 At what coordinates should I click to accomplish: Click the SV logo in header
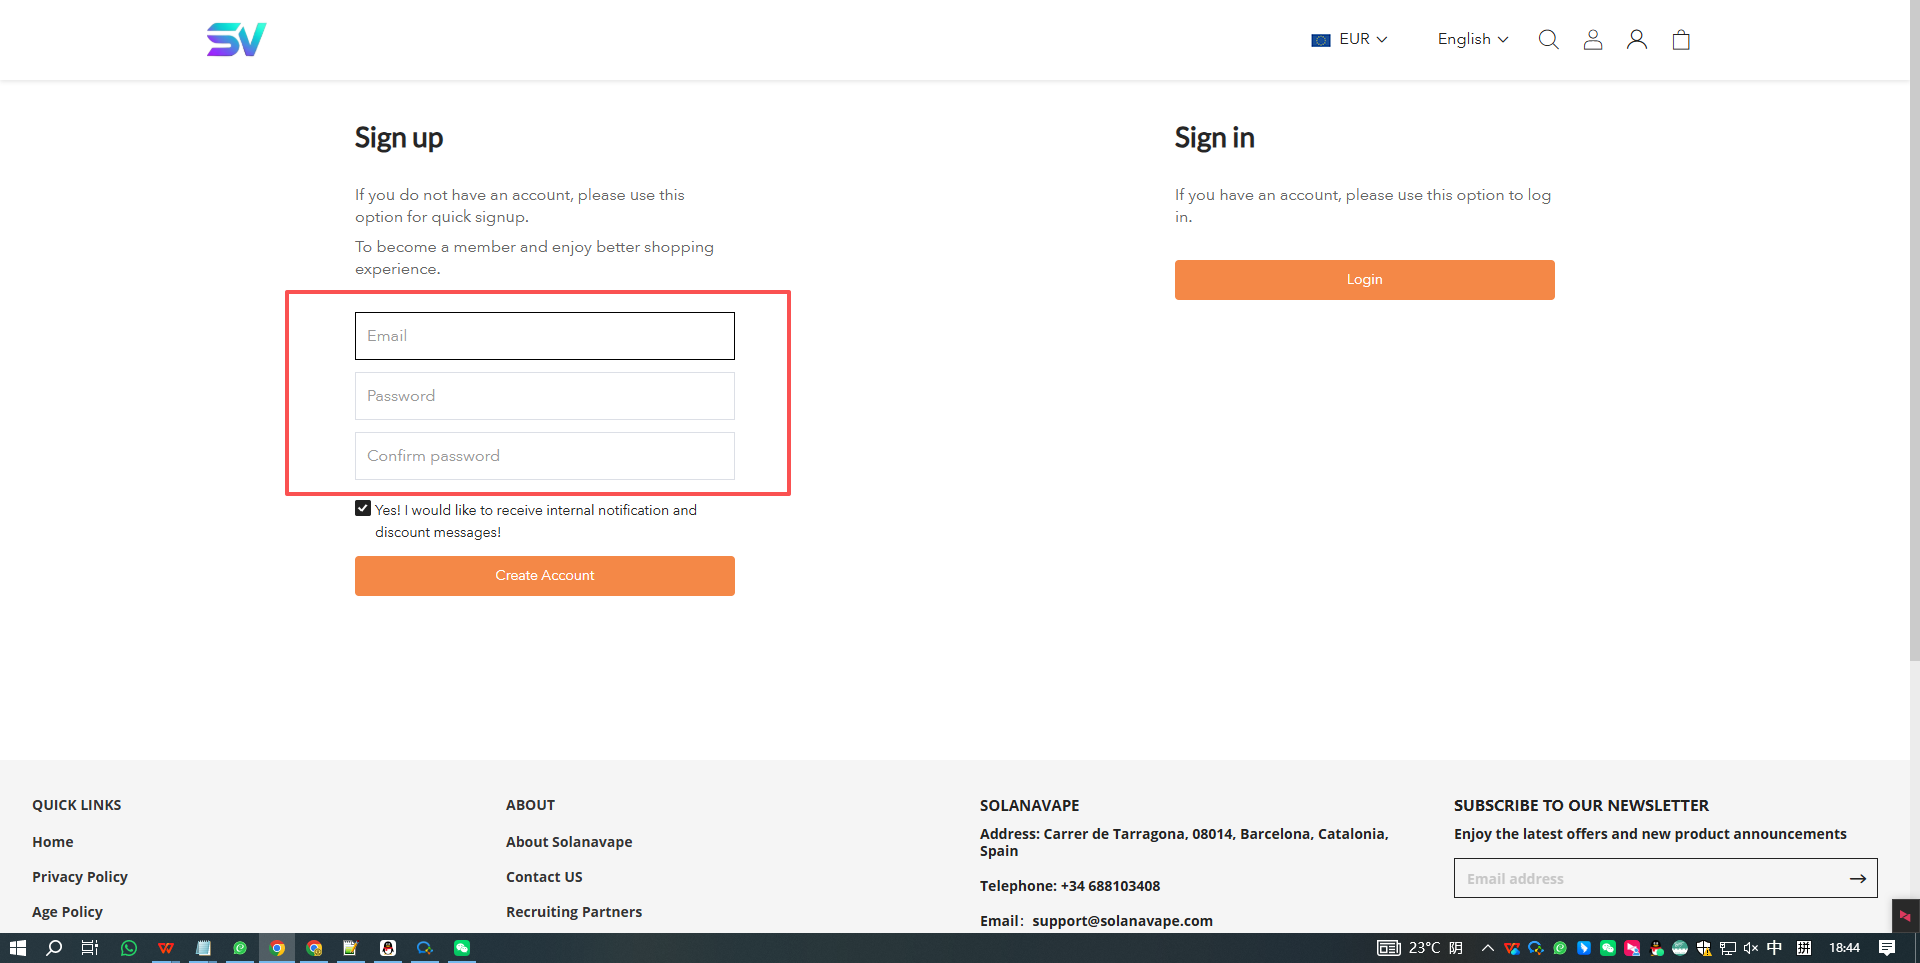point(236,40)
